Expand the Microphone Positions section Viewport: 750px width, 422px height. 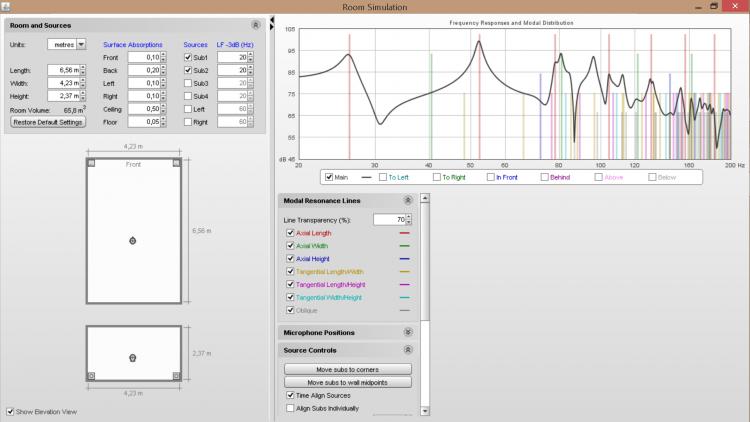[x=407, y=332]
